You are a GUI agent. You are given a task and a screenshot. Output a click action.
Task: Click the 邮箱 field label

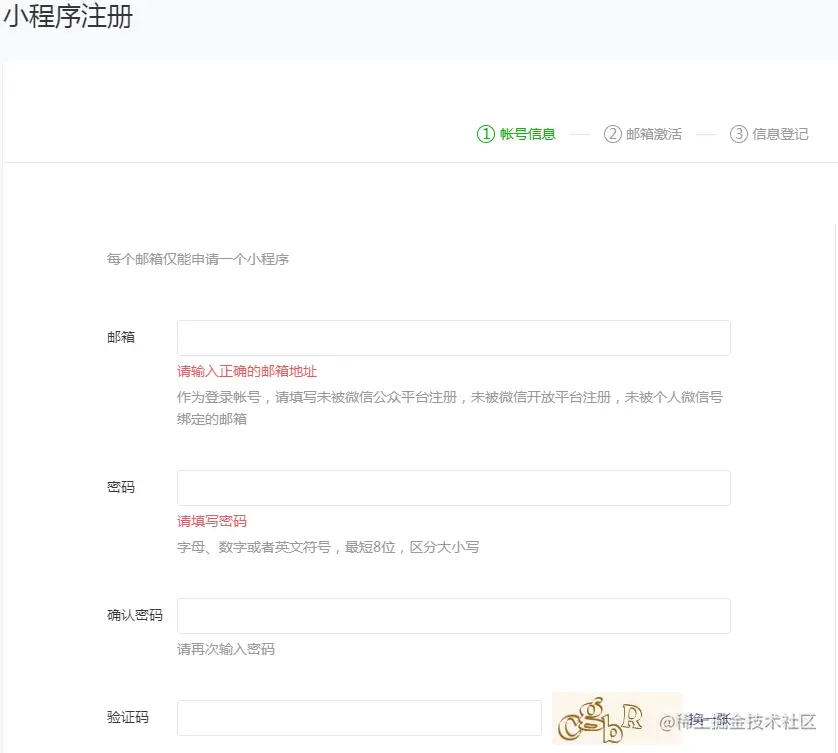click(121, 337)
